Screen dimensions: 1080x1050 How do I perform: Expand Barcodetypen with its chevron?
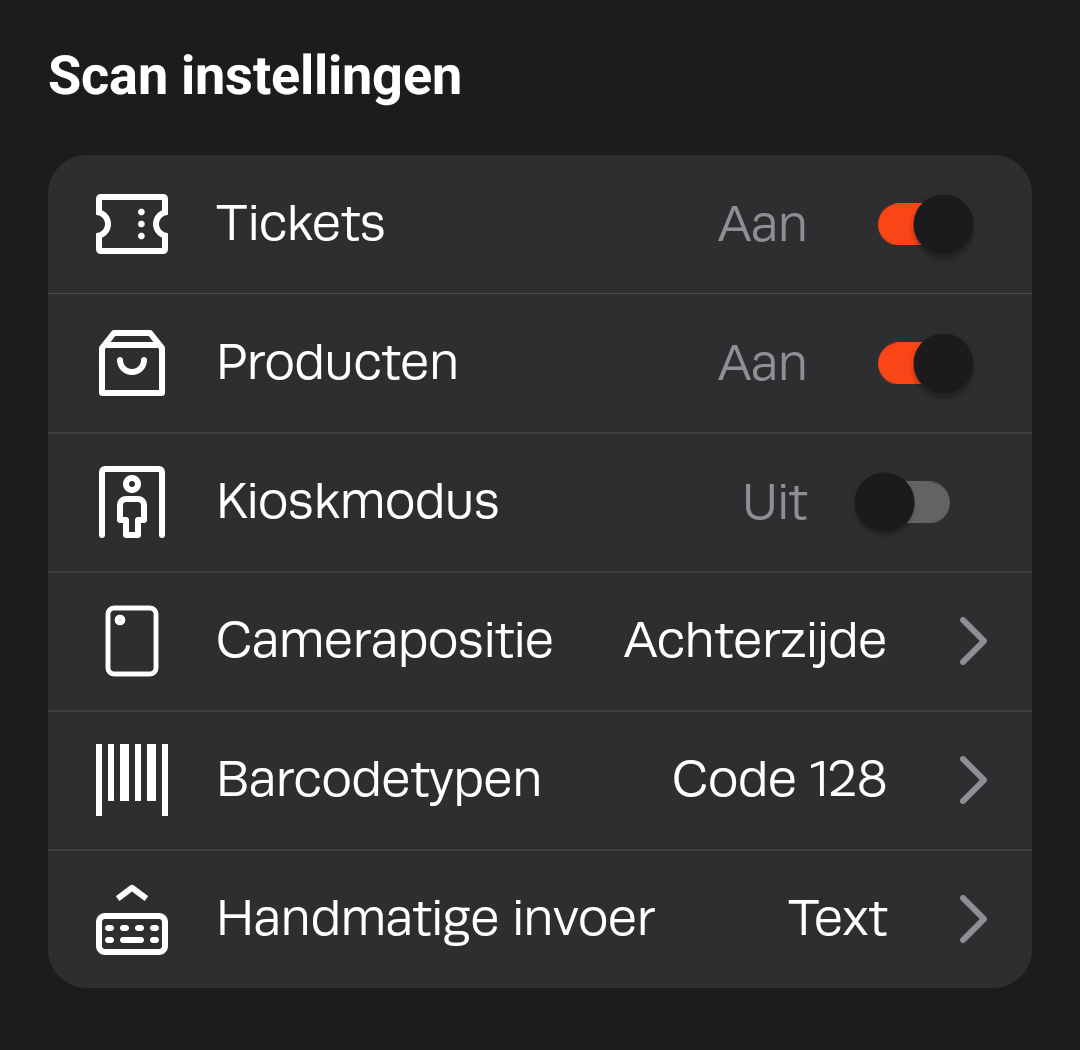point(973,780)
